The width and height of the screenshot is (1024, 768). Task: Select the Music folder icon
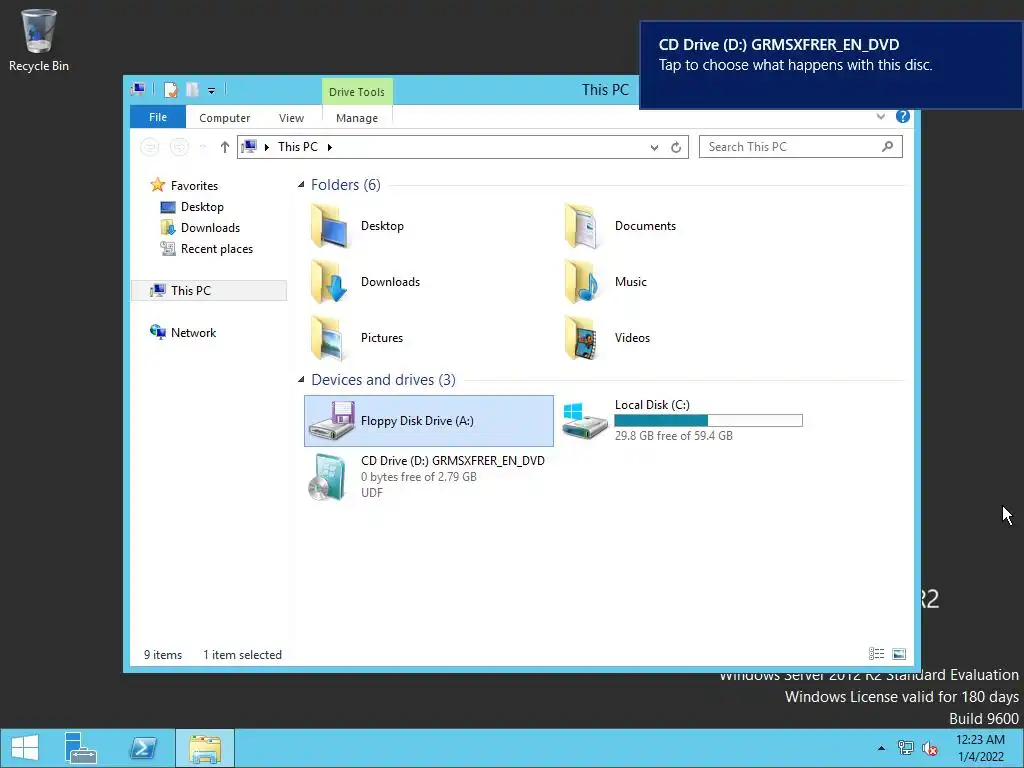pos(582,281)
